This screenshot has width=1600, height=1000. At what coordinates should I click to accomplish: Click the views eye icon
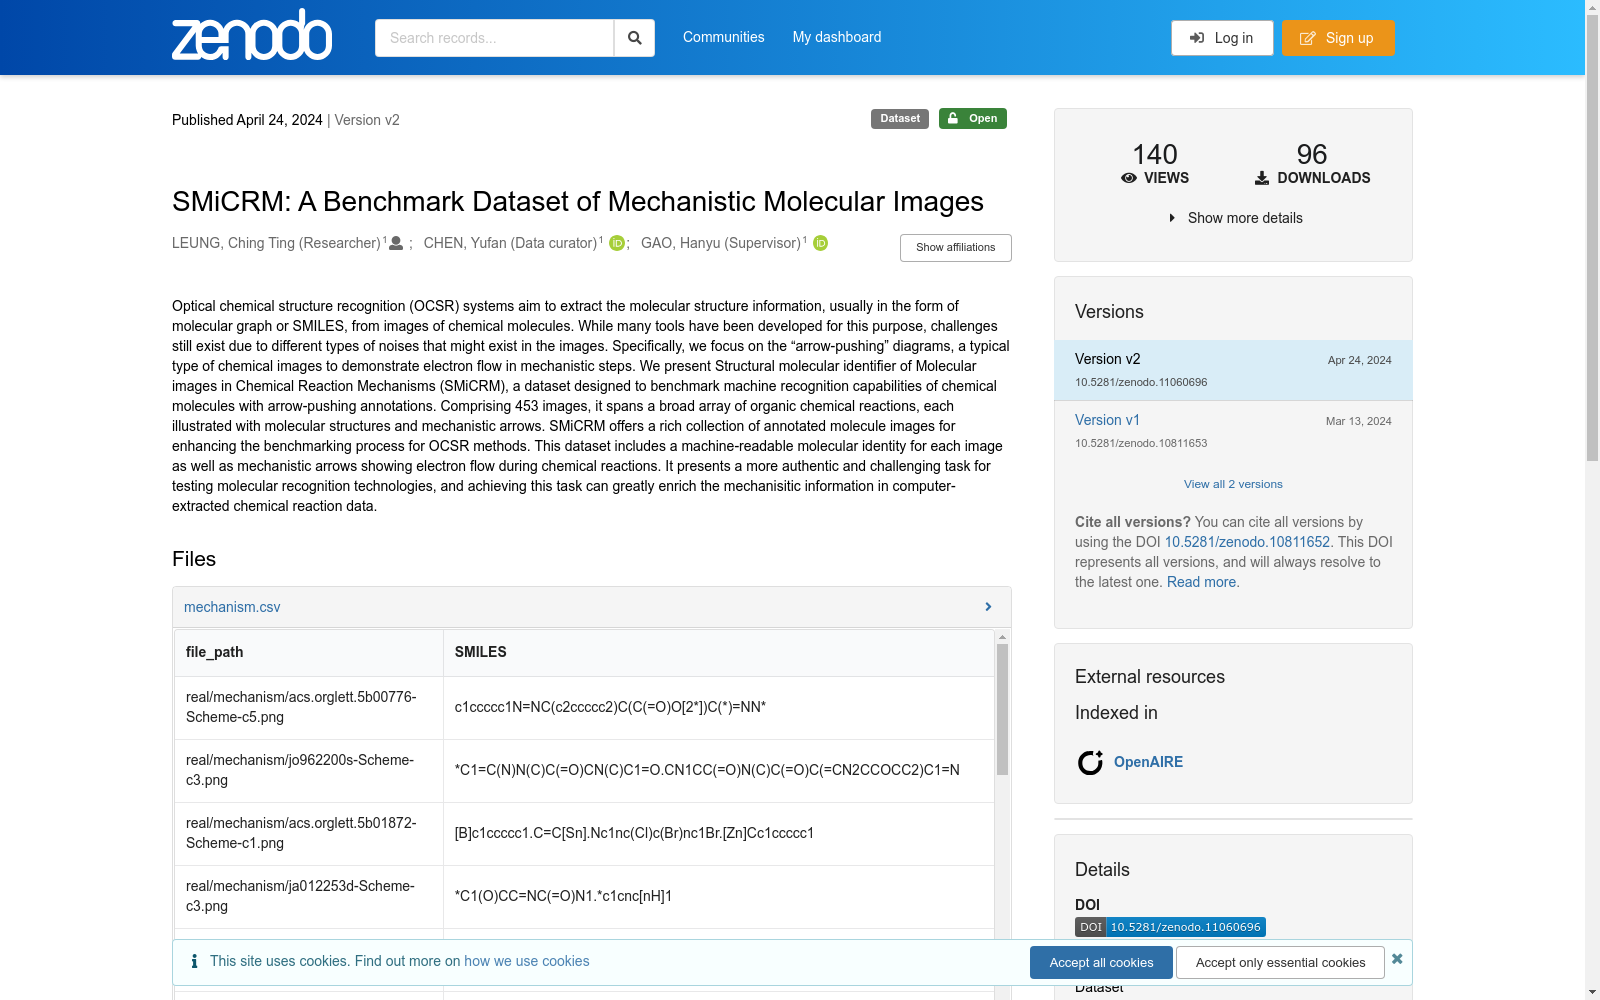tap(1129, 178)
